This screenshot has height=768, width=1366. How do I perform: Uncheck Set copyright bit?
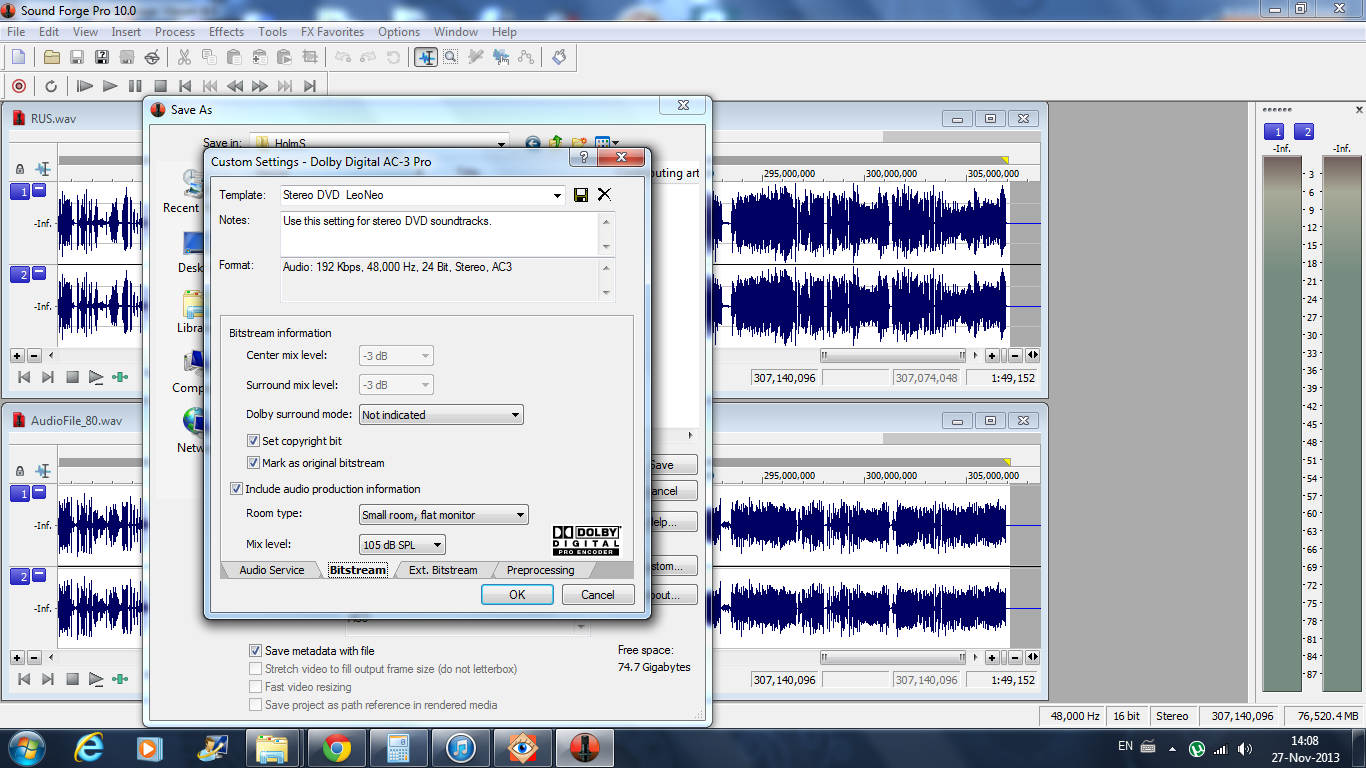pos(254,441)
